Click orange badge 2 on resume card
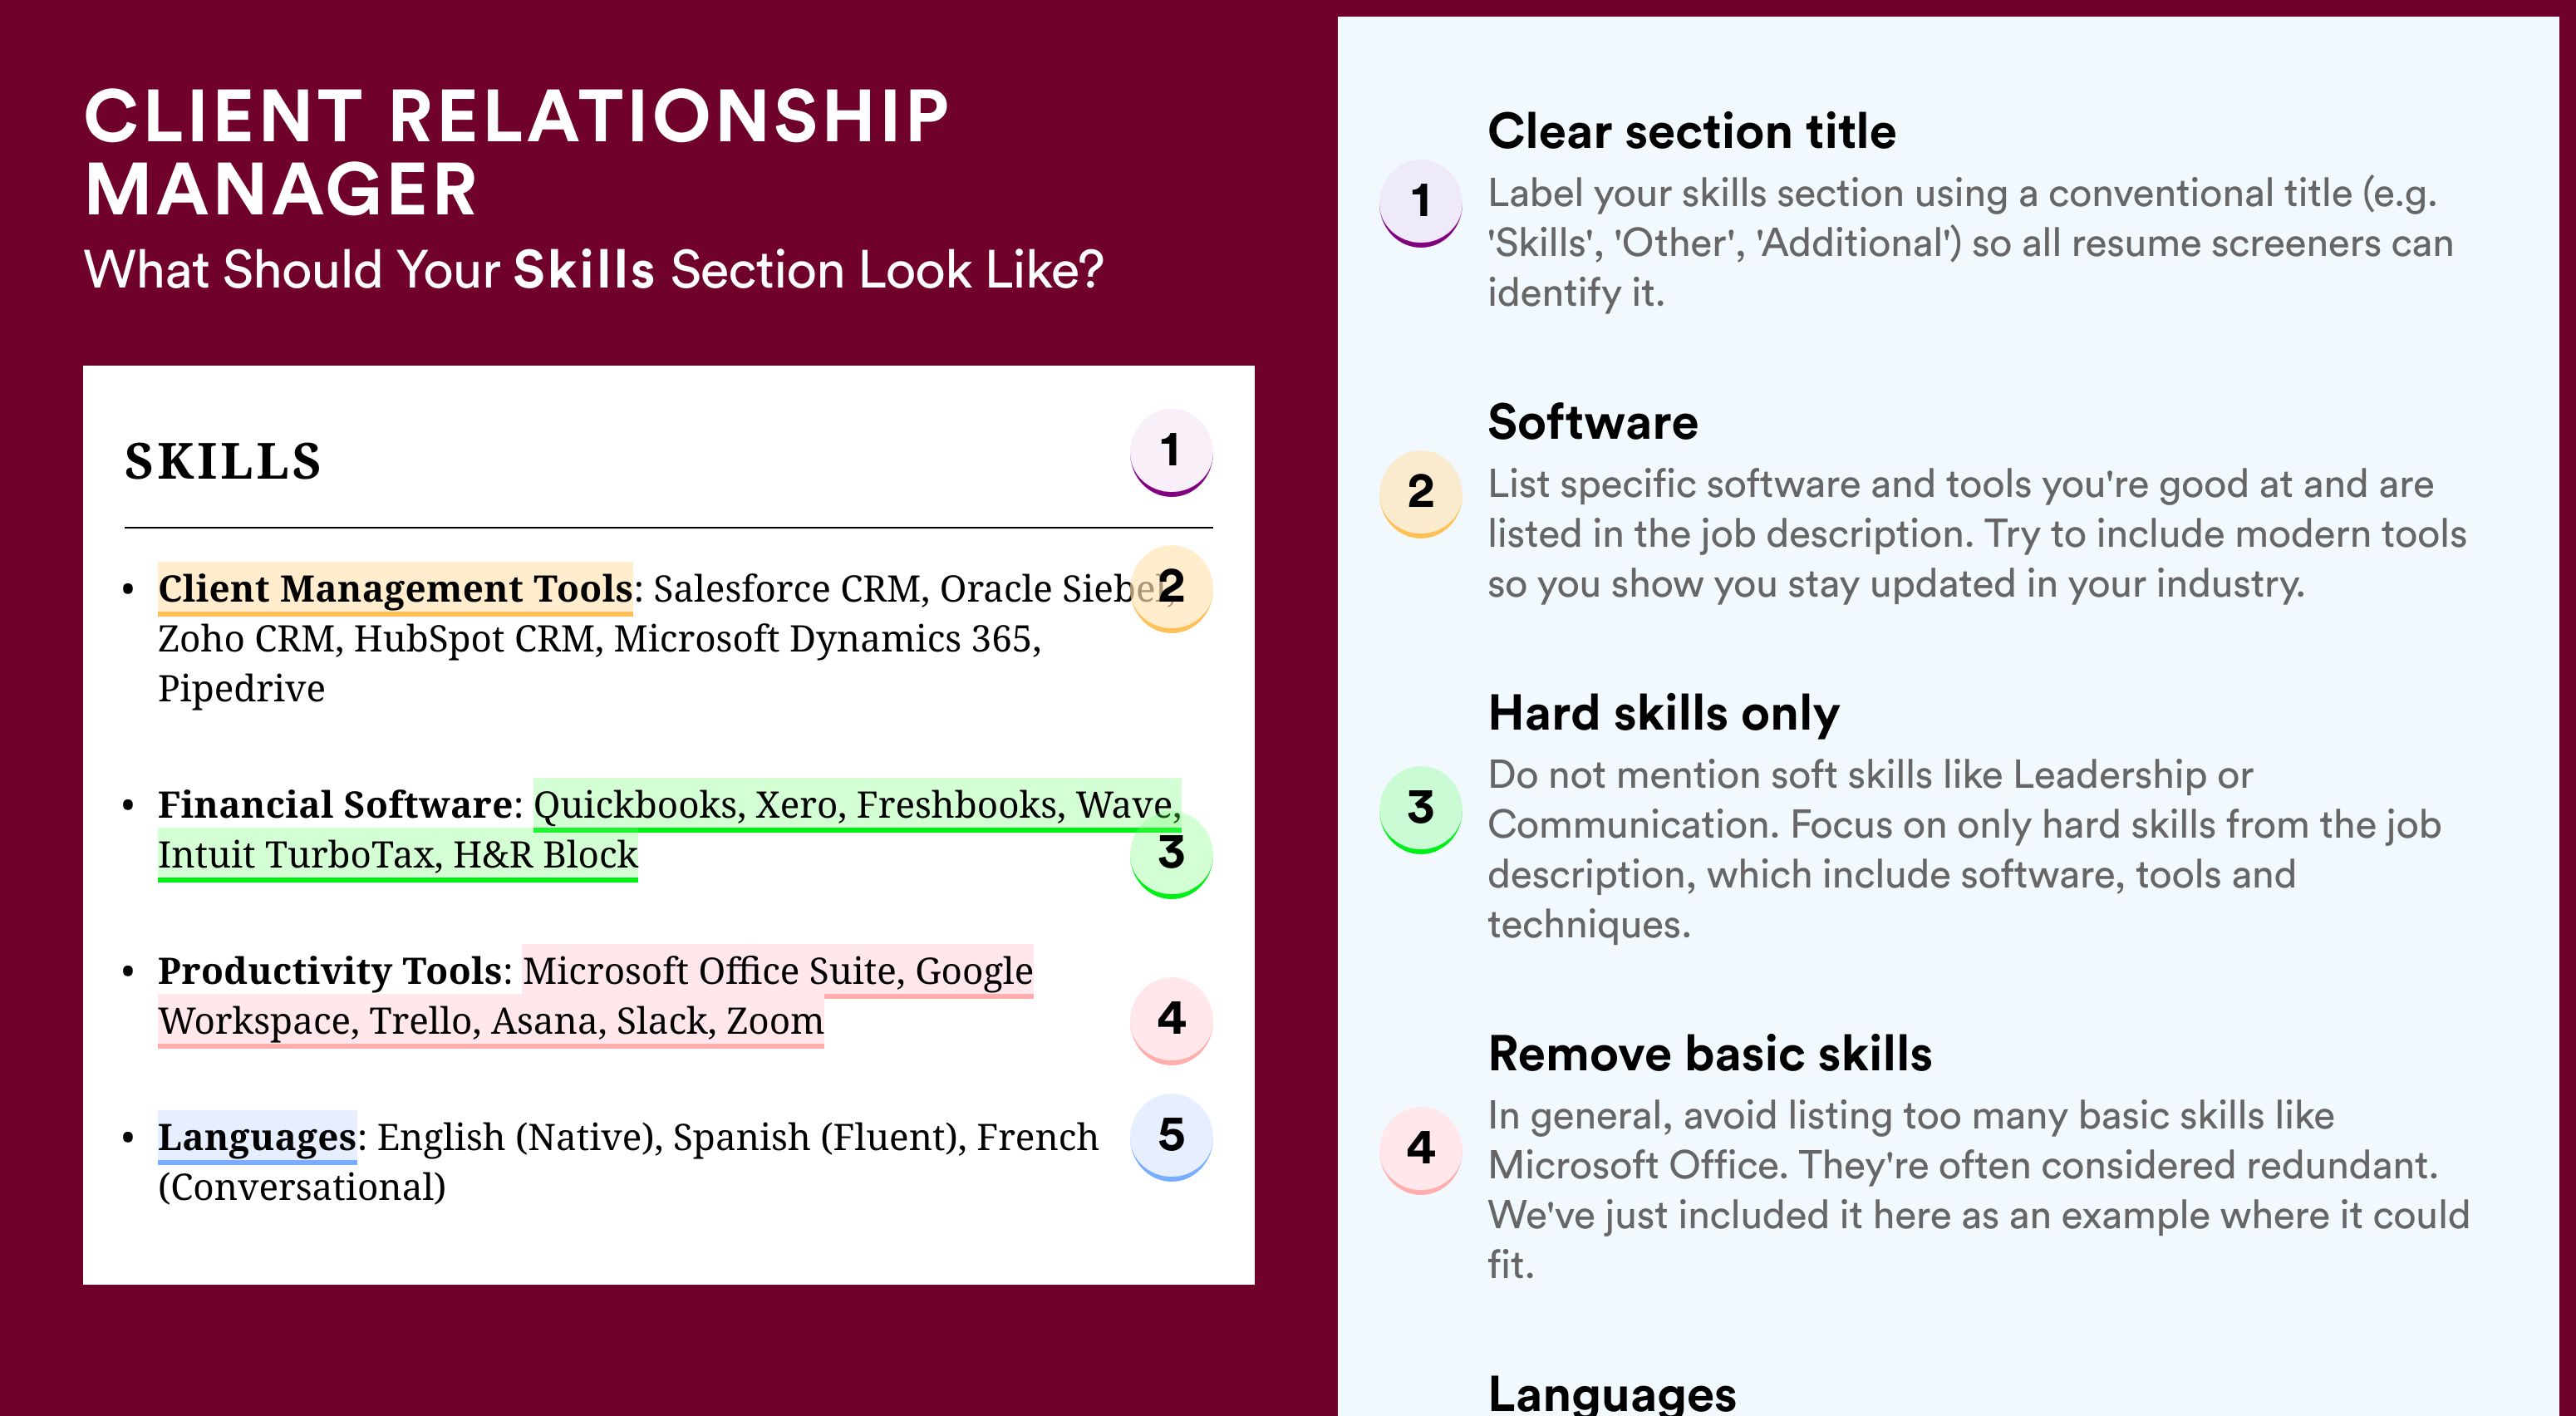Viewport: 2576px width, 1416px height. click(1171, 588)
